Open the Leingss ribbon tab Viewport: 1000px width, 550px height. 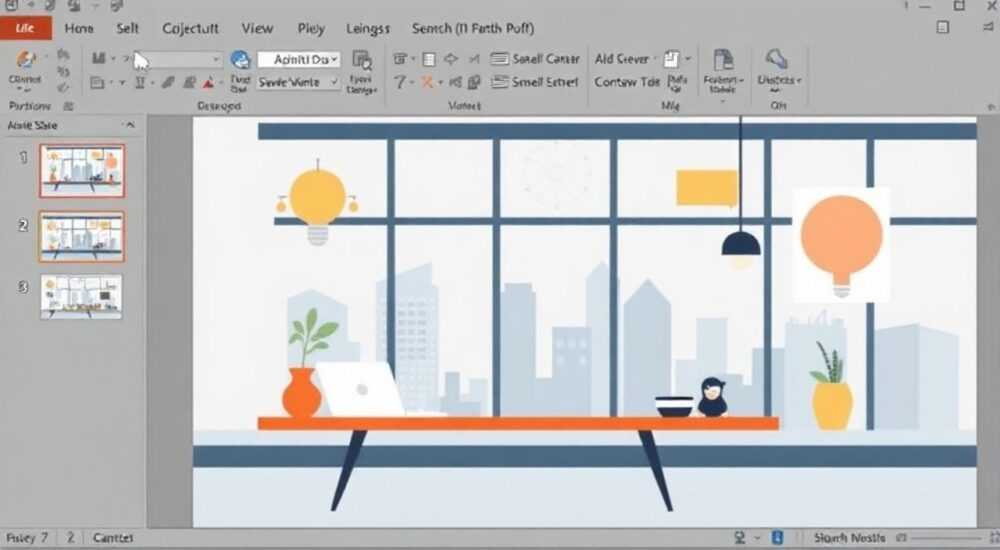pos(367,29)
